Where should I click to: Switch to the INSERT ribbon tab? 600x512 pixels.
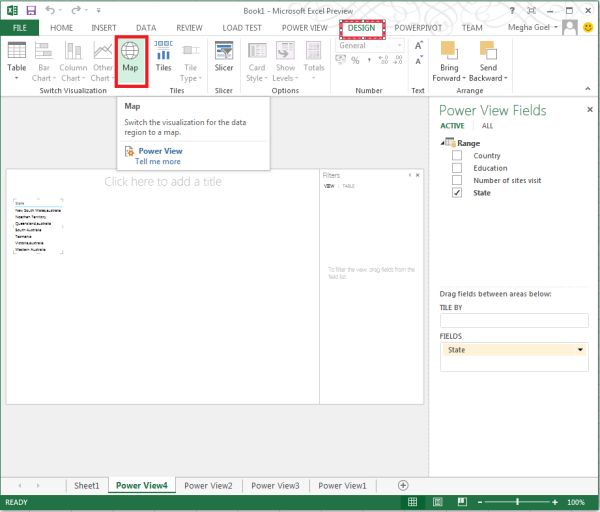[103, 28]
